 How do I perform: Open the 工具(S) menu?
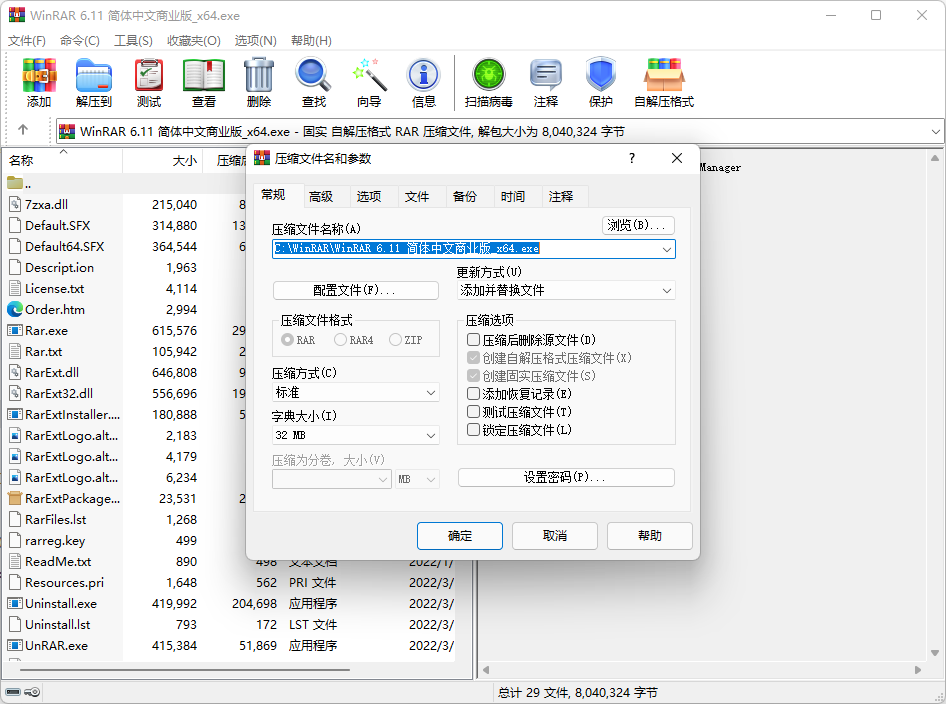[x=133, y=40]
